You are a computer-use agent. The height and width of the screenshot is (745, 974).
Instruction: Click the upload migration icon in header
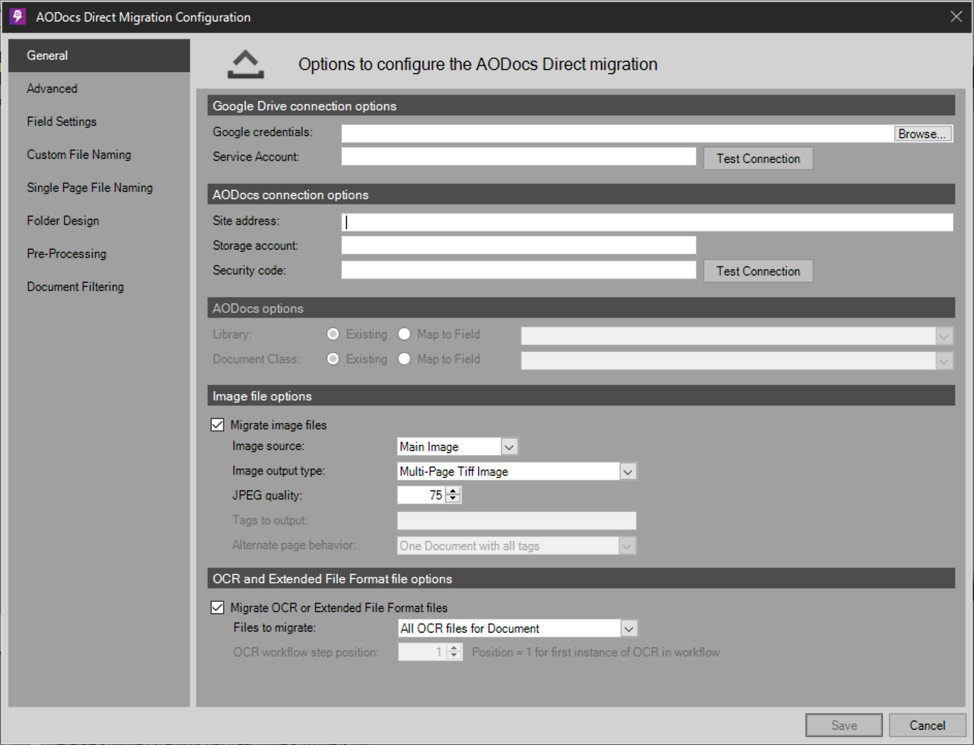coord(245,65)
